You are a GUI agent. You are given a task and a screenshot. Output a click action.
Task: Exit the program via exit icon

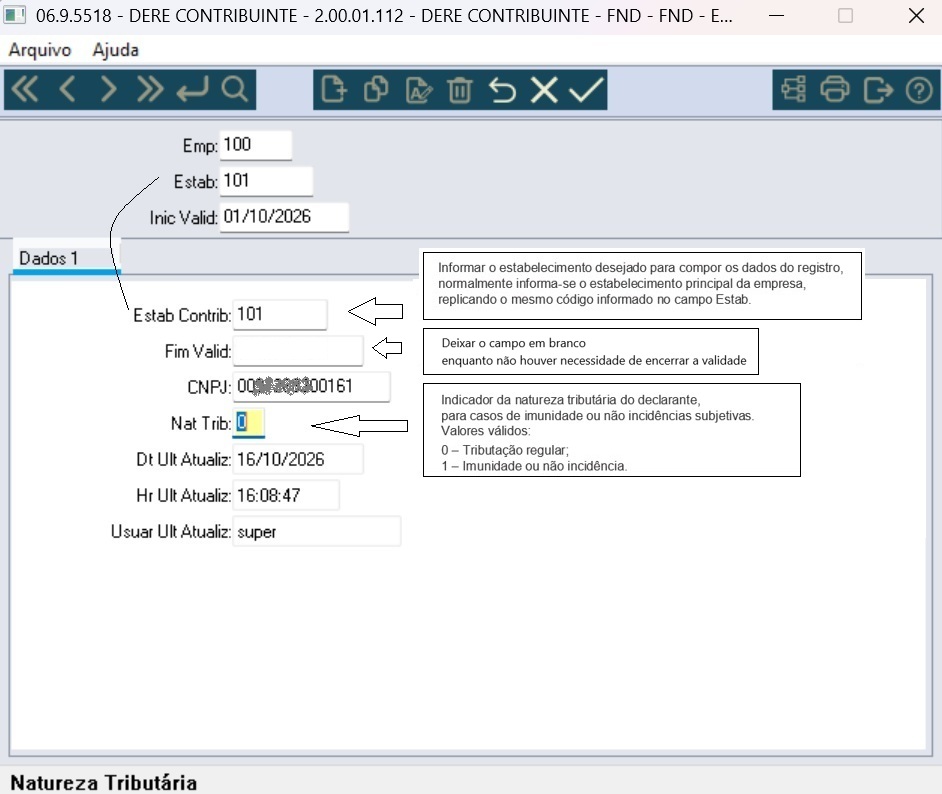[x=878, y=90]
